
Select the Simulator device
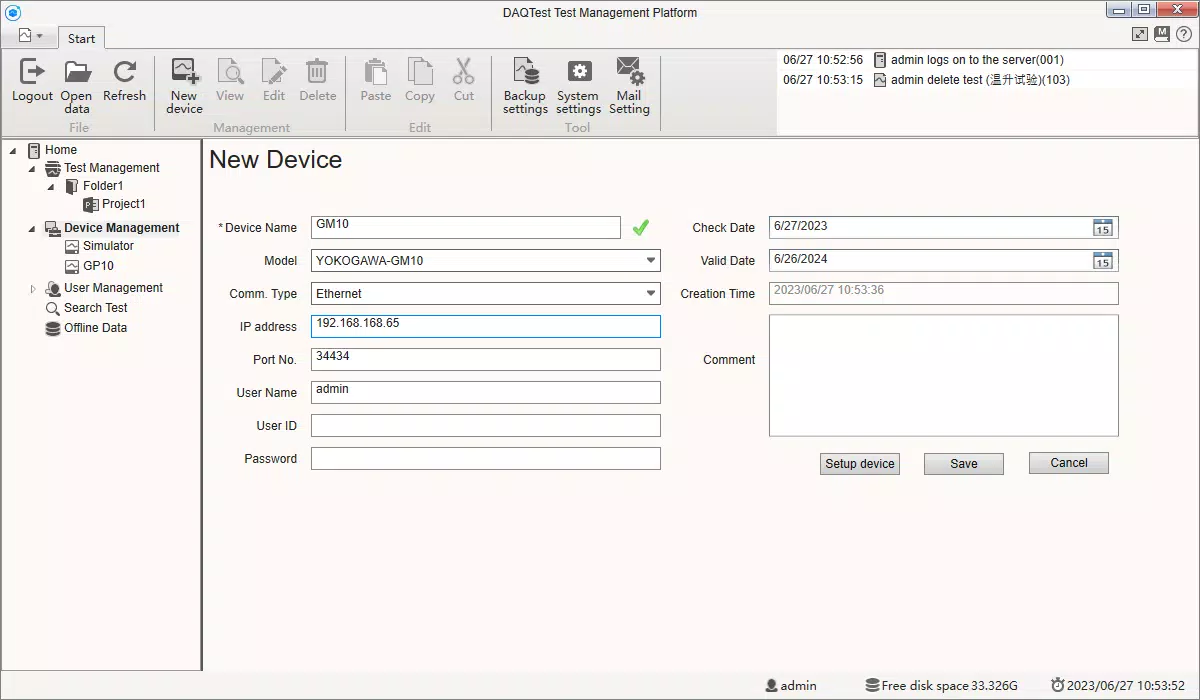pyautogui.click(x=108, y=246)
